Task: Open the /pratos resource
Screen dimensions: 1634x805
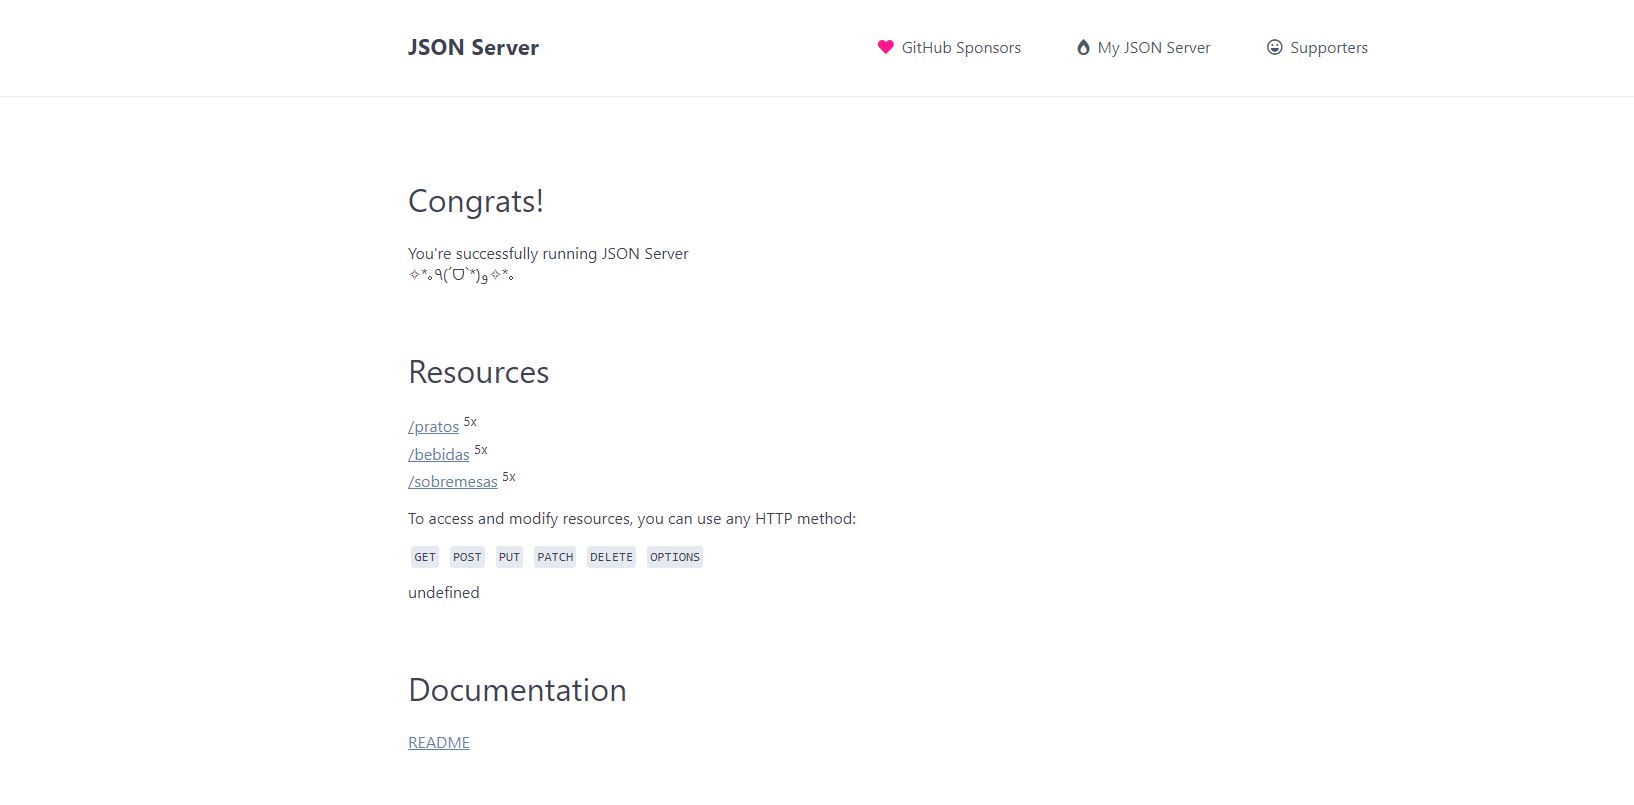Action: pyautogui.click(x=433, y=426)
